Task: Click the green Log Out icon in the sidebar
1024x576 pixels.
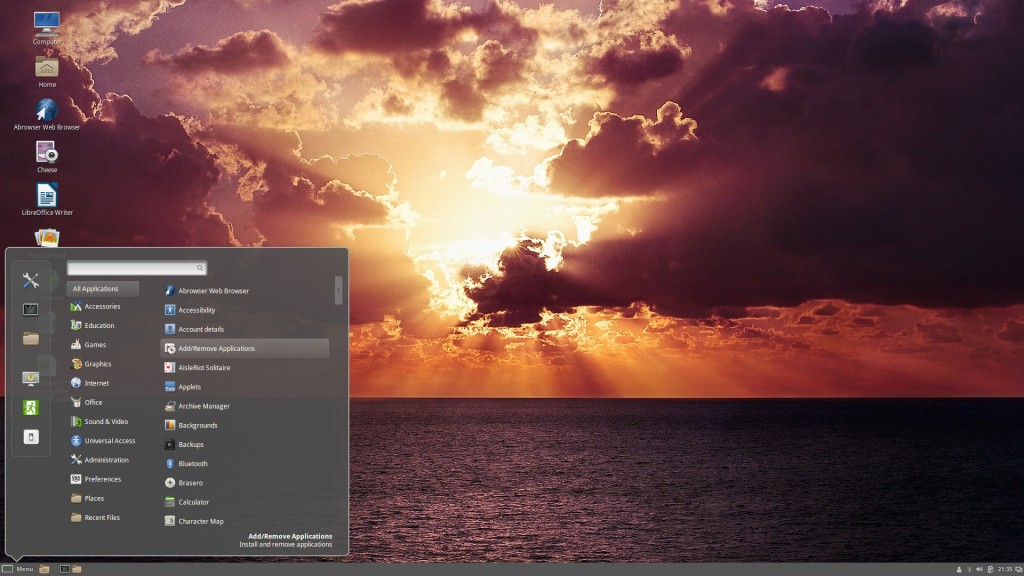Action: 30,408
